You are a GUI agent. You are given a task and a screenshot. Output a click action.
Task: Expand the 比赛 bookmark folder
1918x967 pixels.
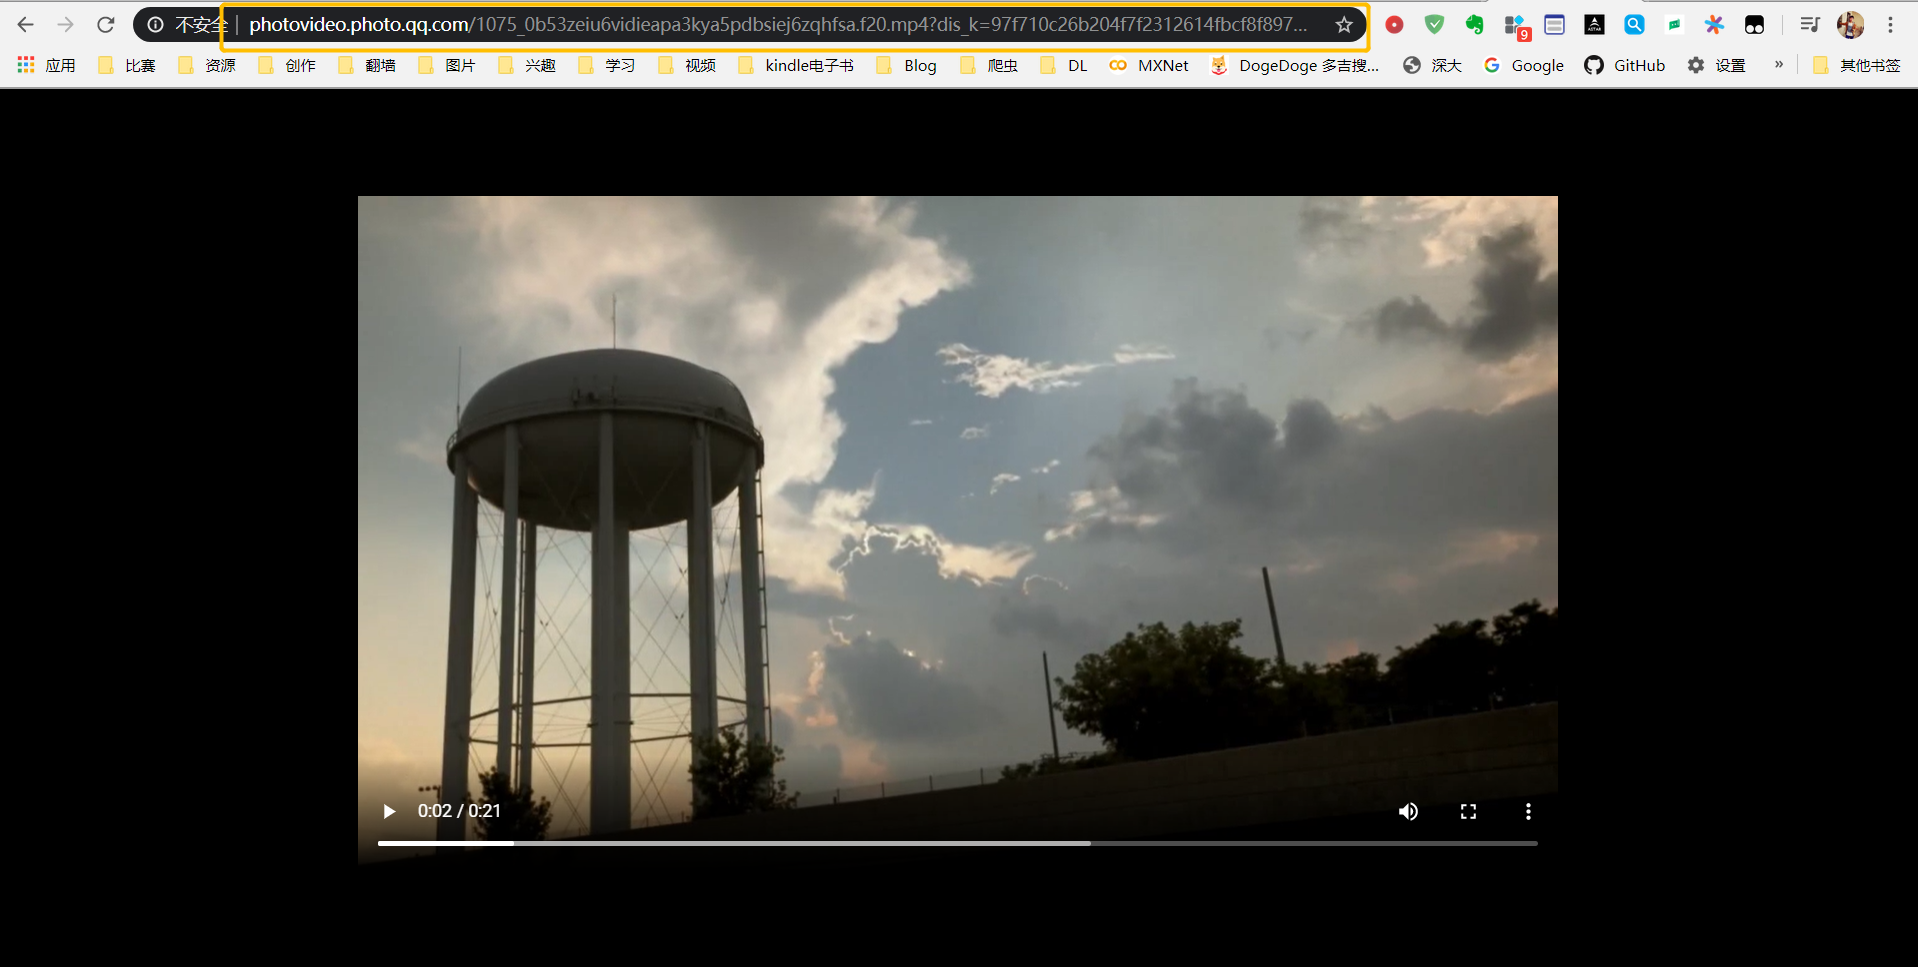pos(126,65)
